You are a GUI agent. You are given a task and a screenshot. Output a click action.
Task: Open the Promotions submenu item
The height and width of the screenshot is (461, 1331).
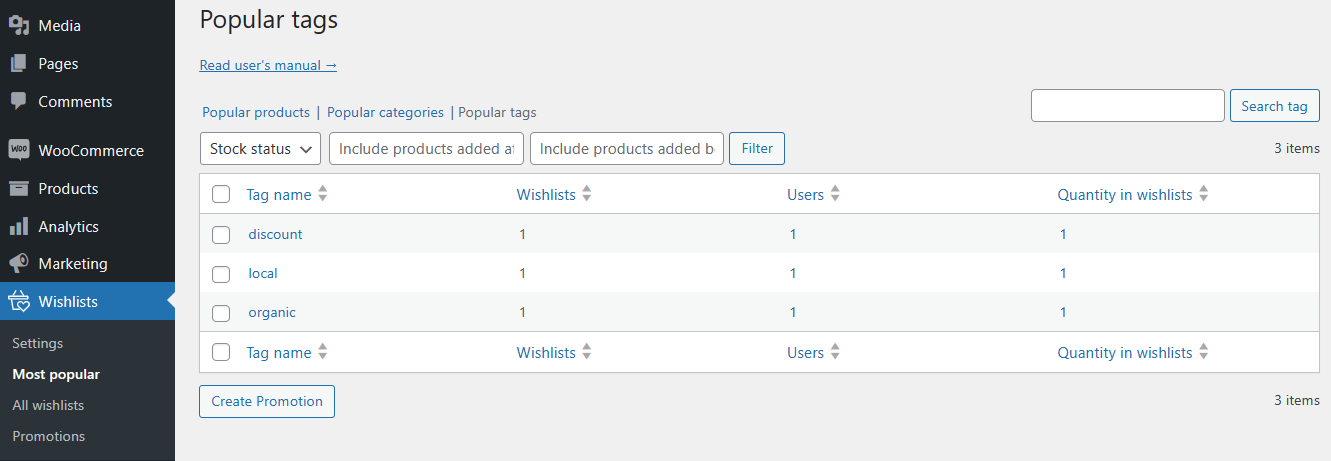(48, 436)
